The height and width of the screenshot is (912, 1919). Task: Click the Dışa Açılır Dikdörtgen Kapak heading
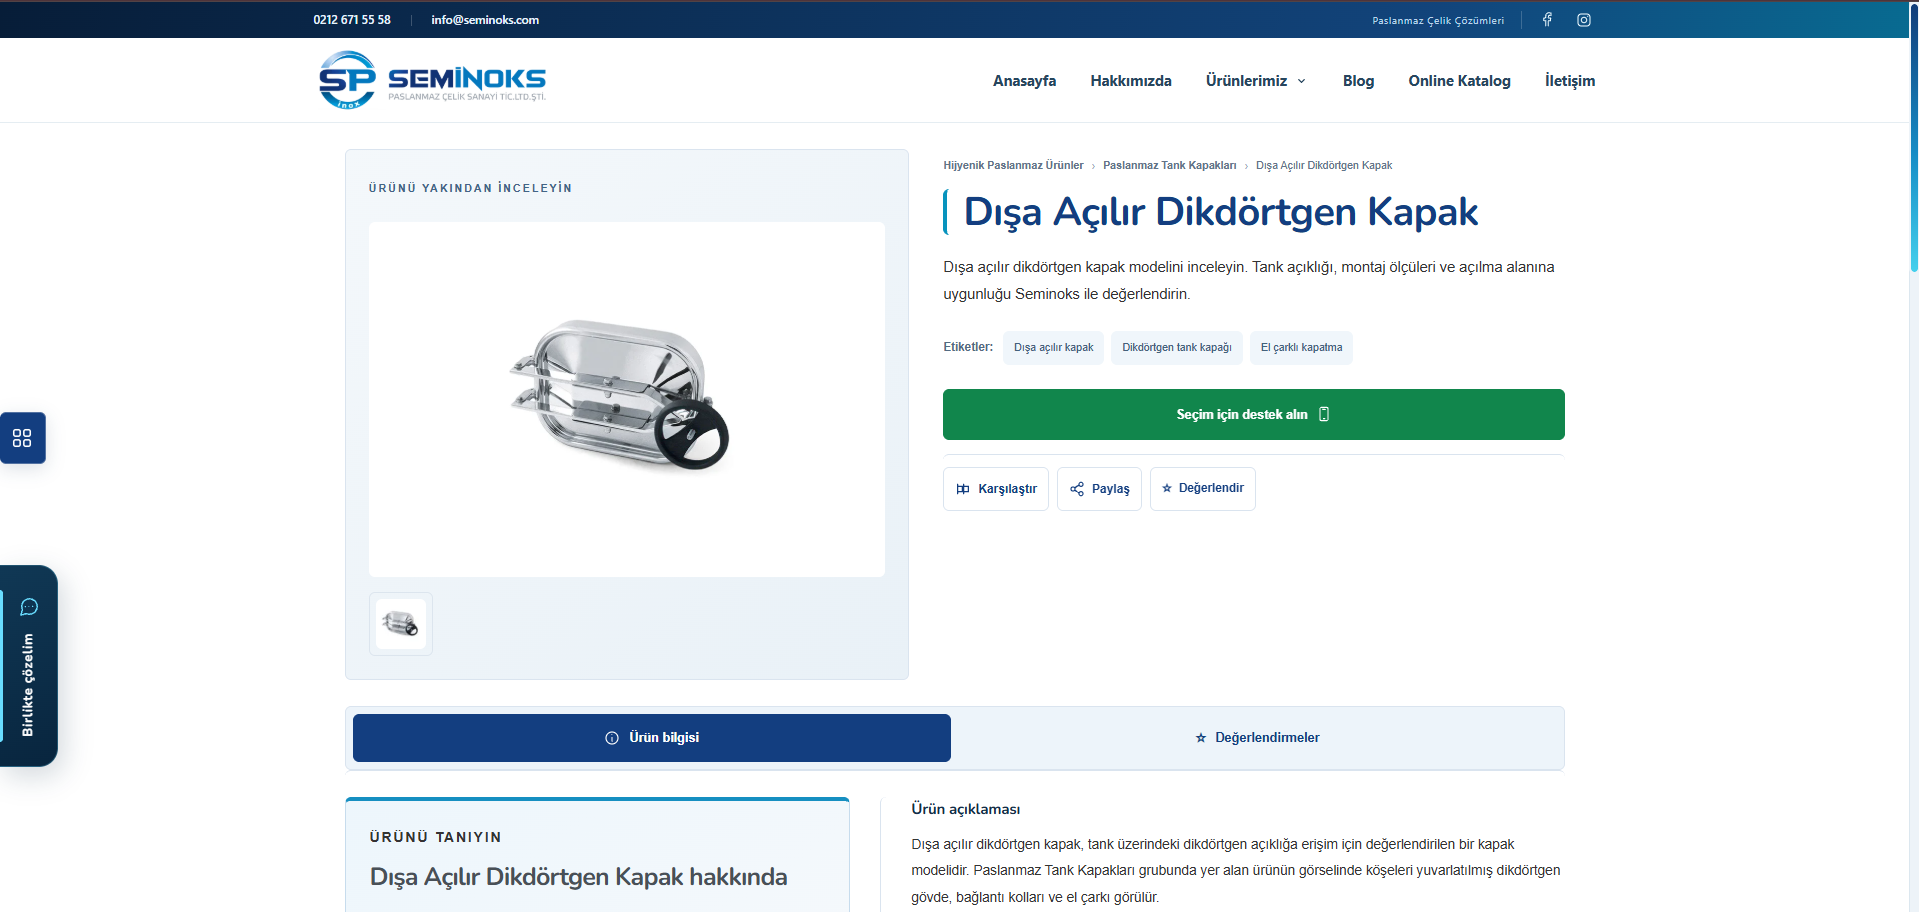1220,212
